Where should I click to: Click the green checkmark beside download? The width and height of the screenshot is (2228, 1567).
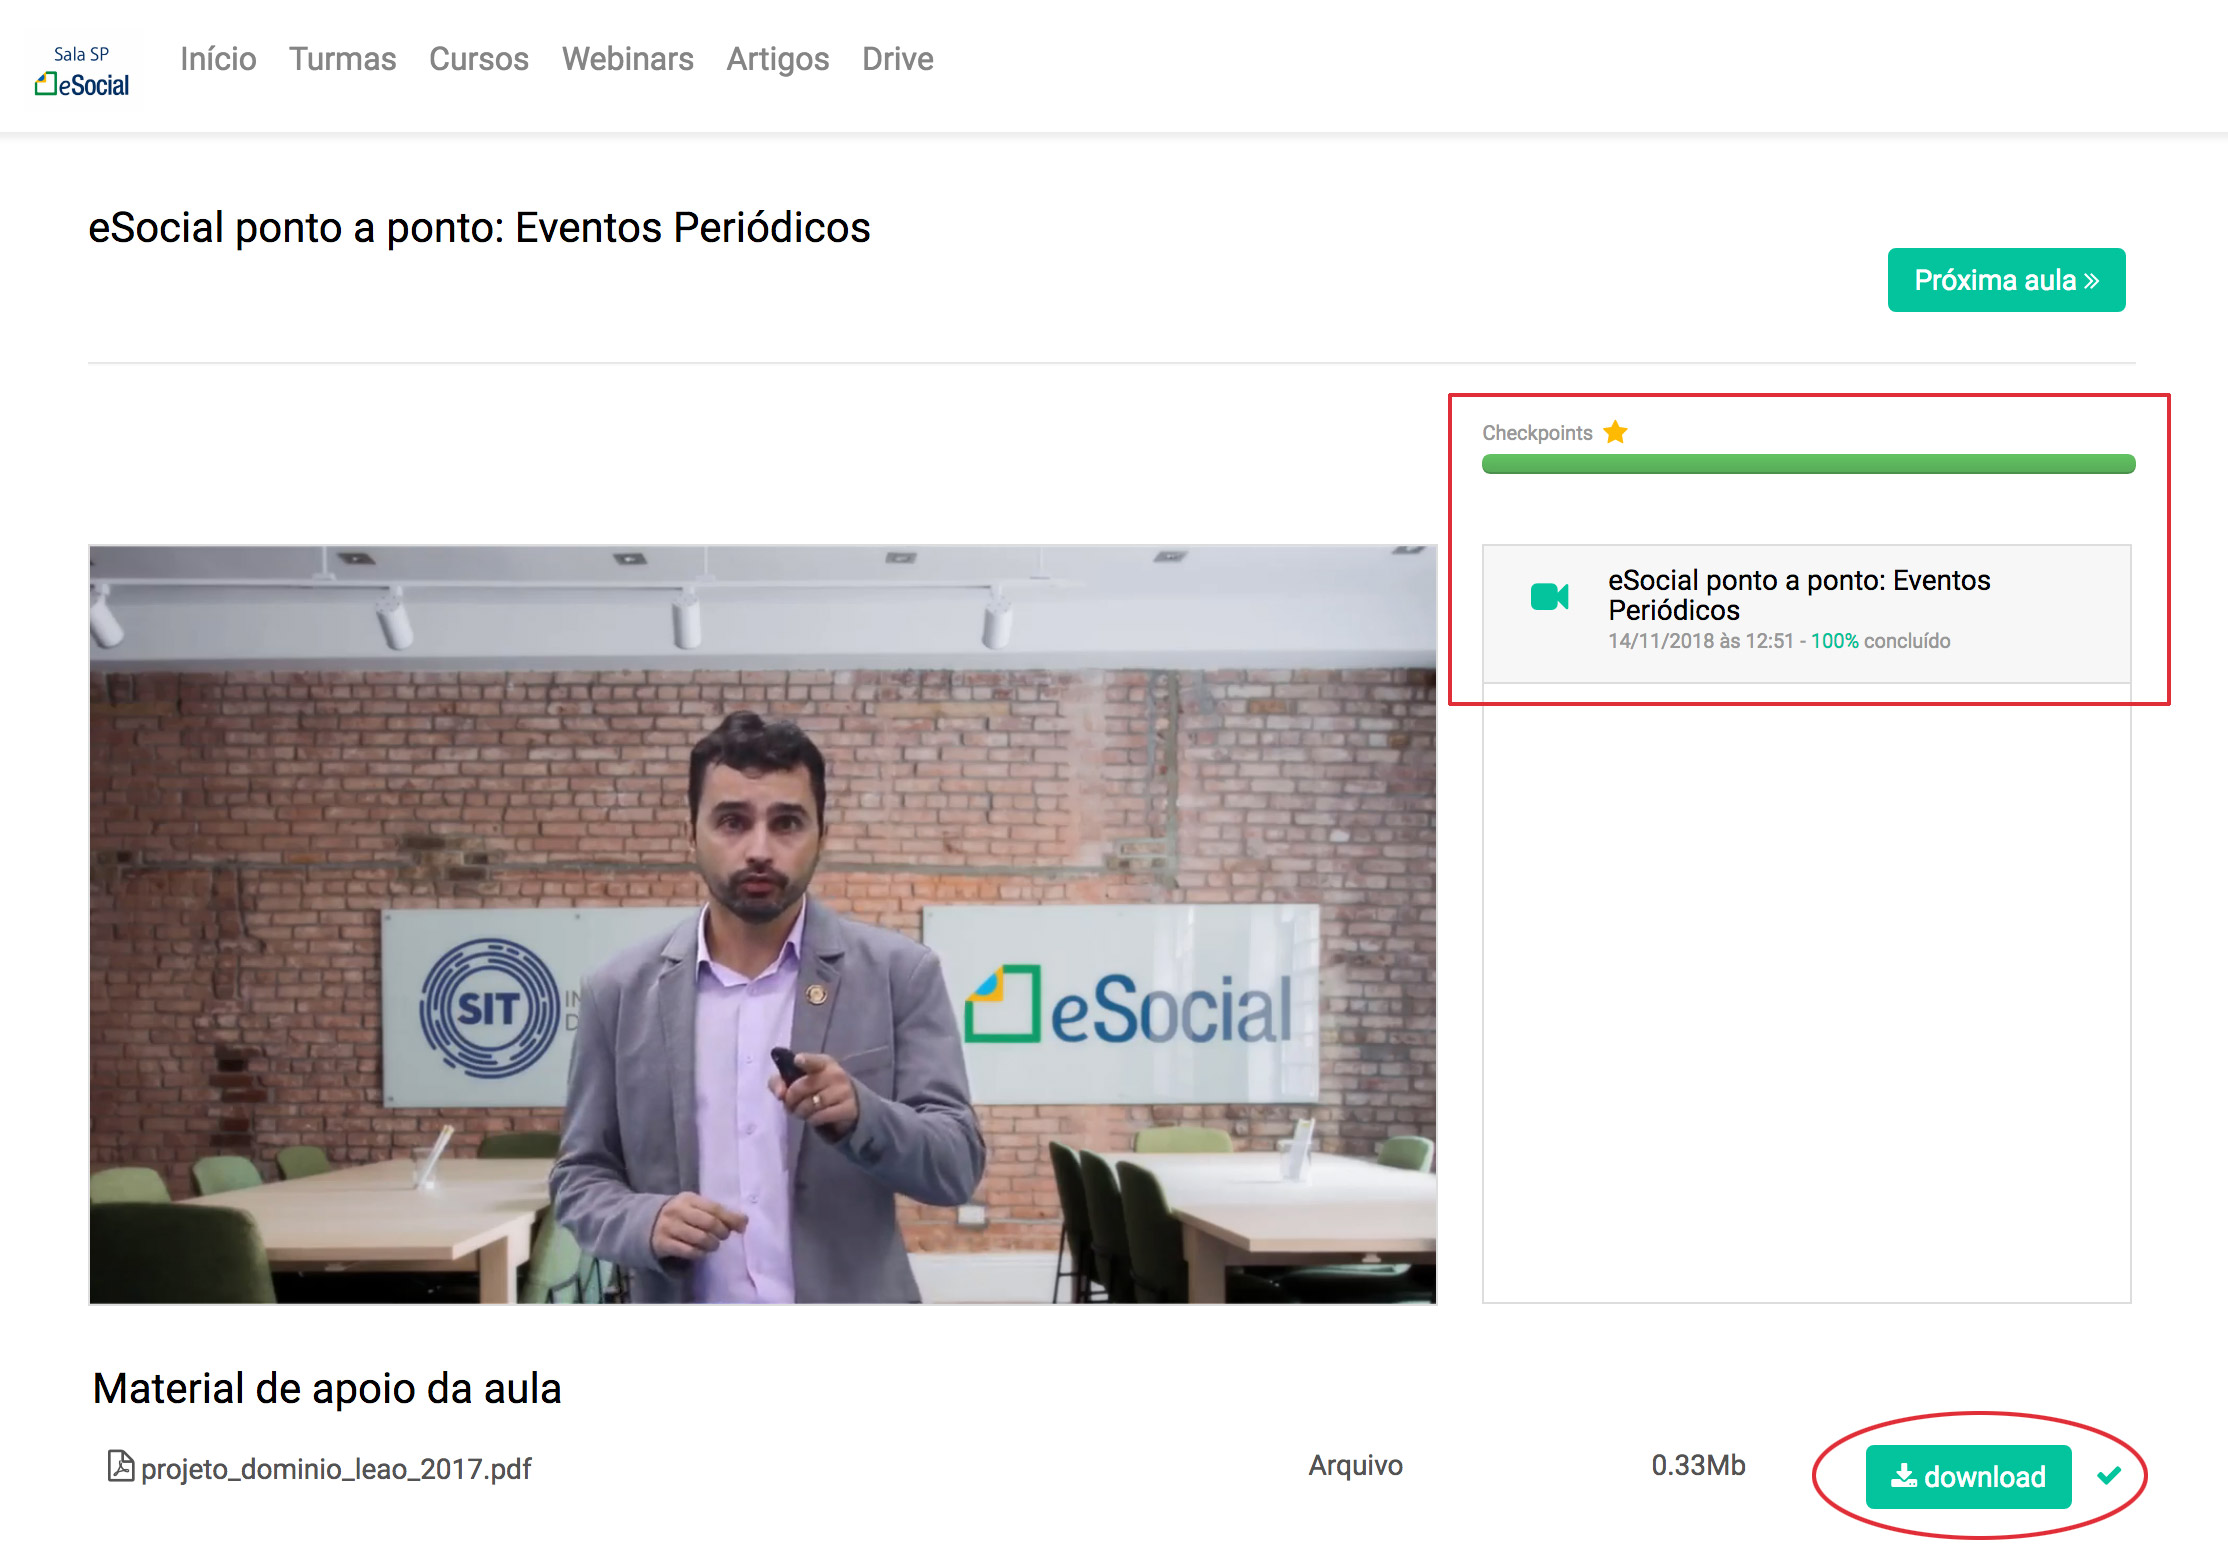[2109, 1475]
